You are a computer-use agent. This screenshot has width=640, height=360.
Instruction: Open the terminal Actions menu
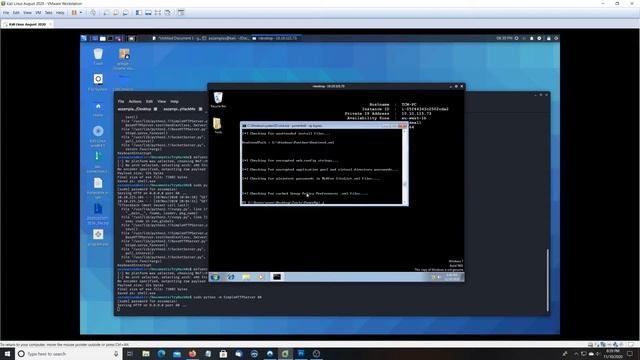pyautogui.click(x=135, y=101)
